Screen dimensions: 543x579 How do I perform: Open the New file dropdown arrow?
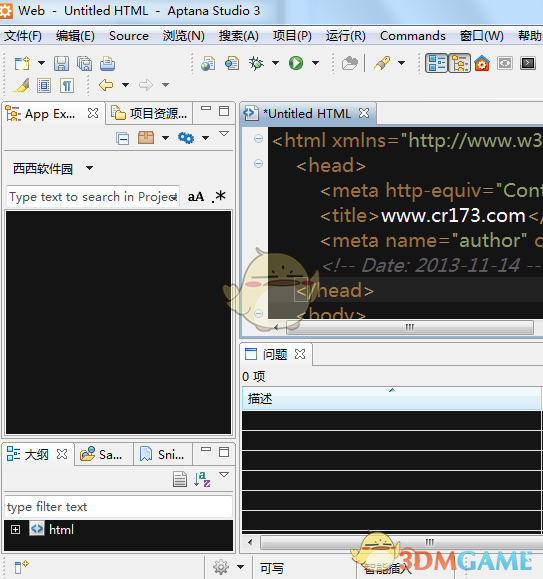point(41,63)
